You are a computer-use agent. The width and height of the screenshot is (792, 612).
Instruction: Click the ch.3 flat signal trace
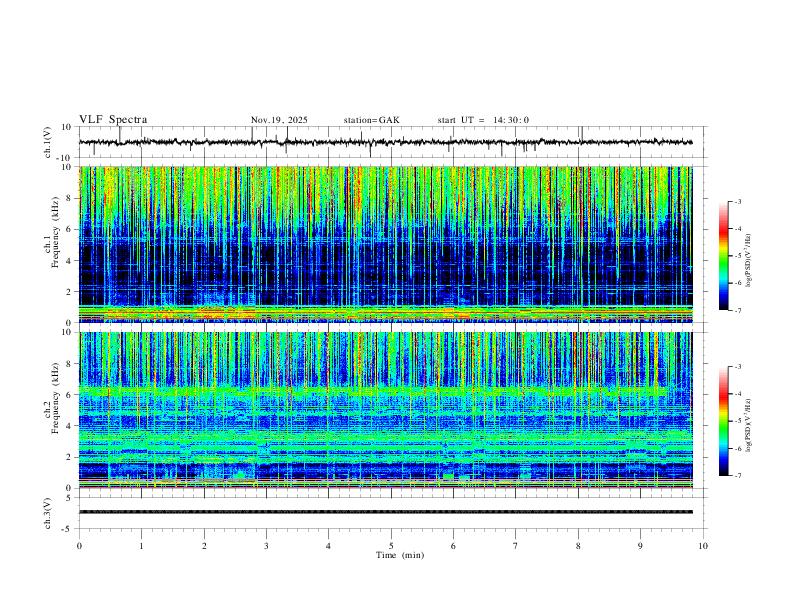(385, 512)
